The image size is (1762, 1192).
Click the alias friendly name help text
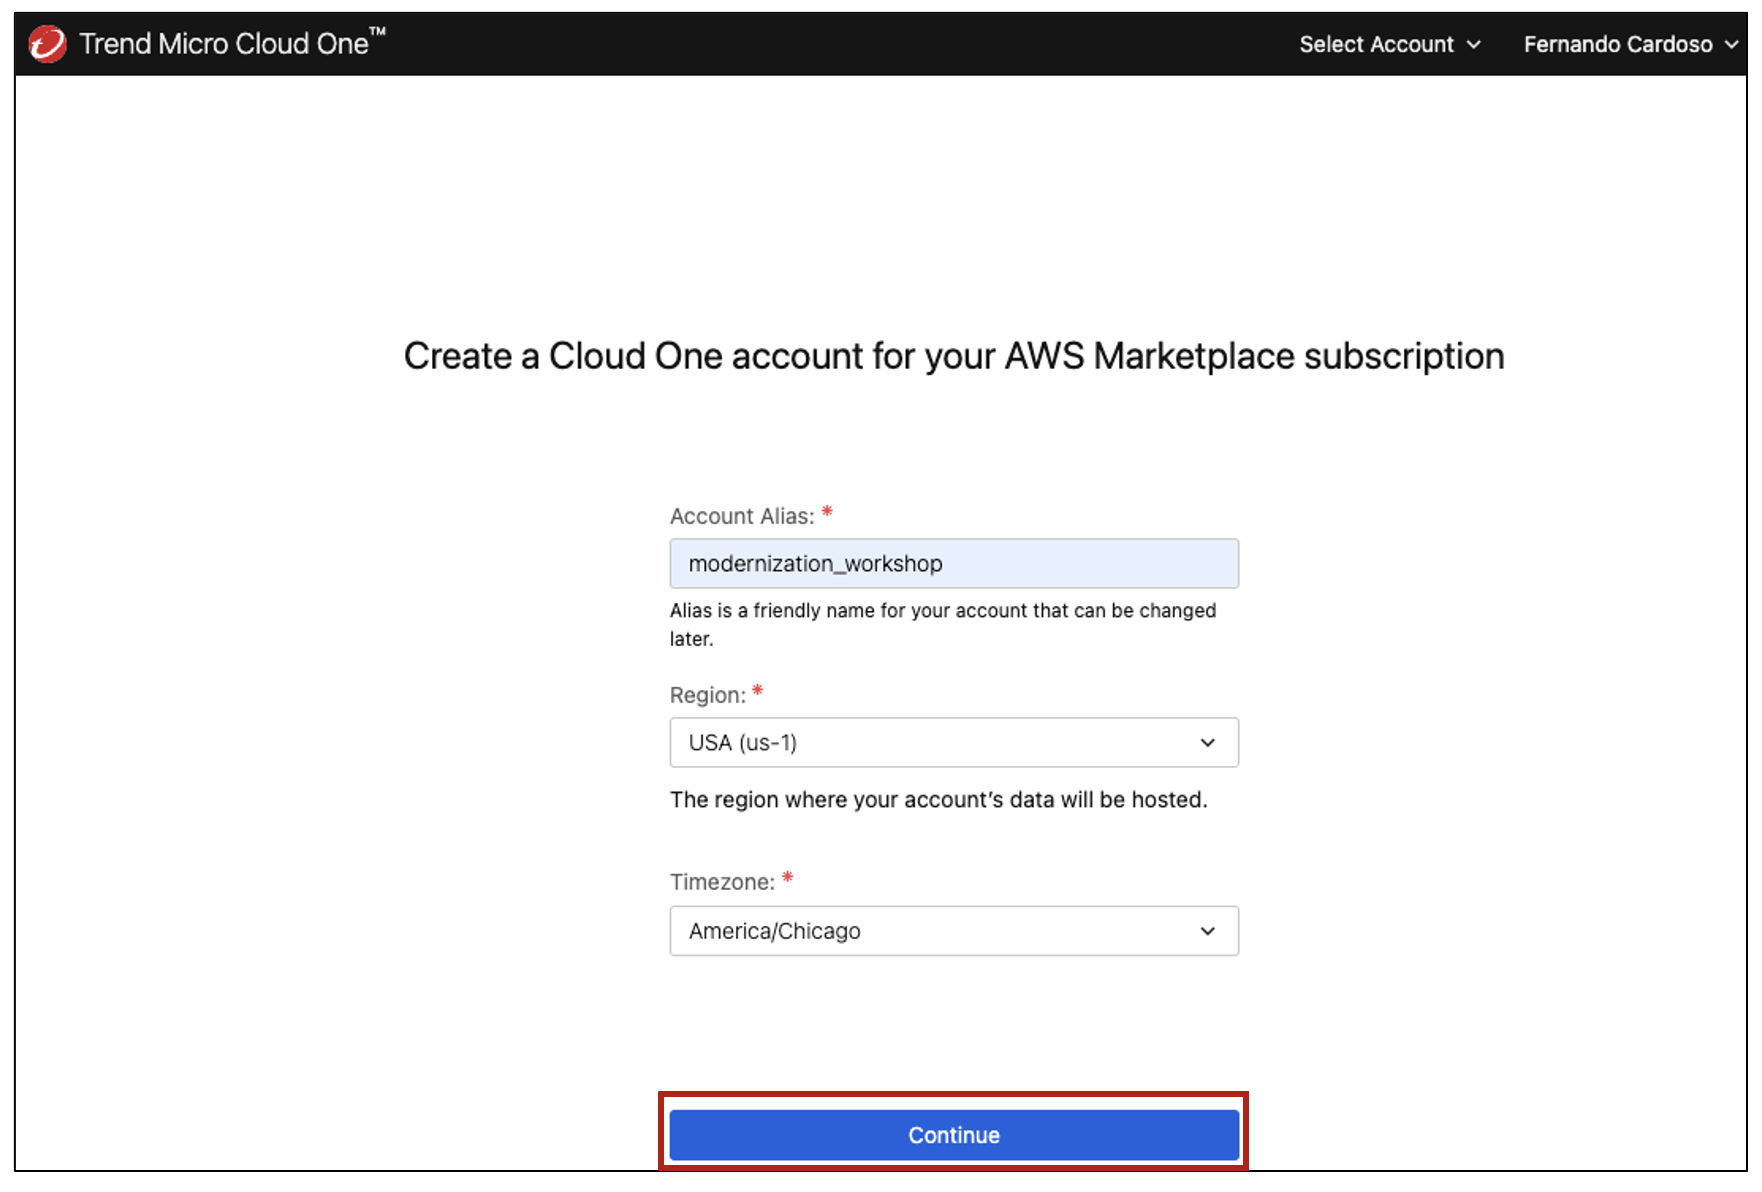pyautogui.click(x=943, y=624)
